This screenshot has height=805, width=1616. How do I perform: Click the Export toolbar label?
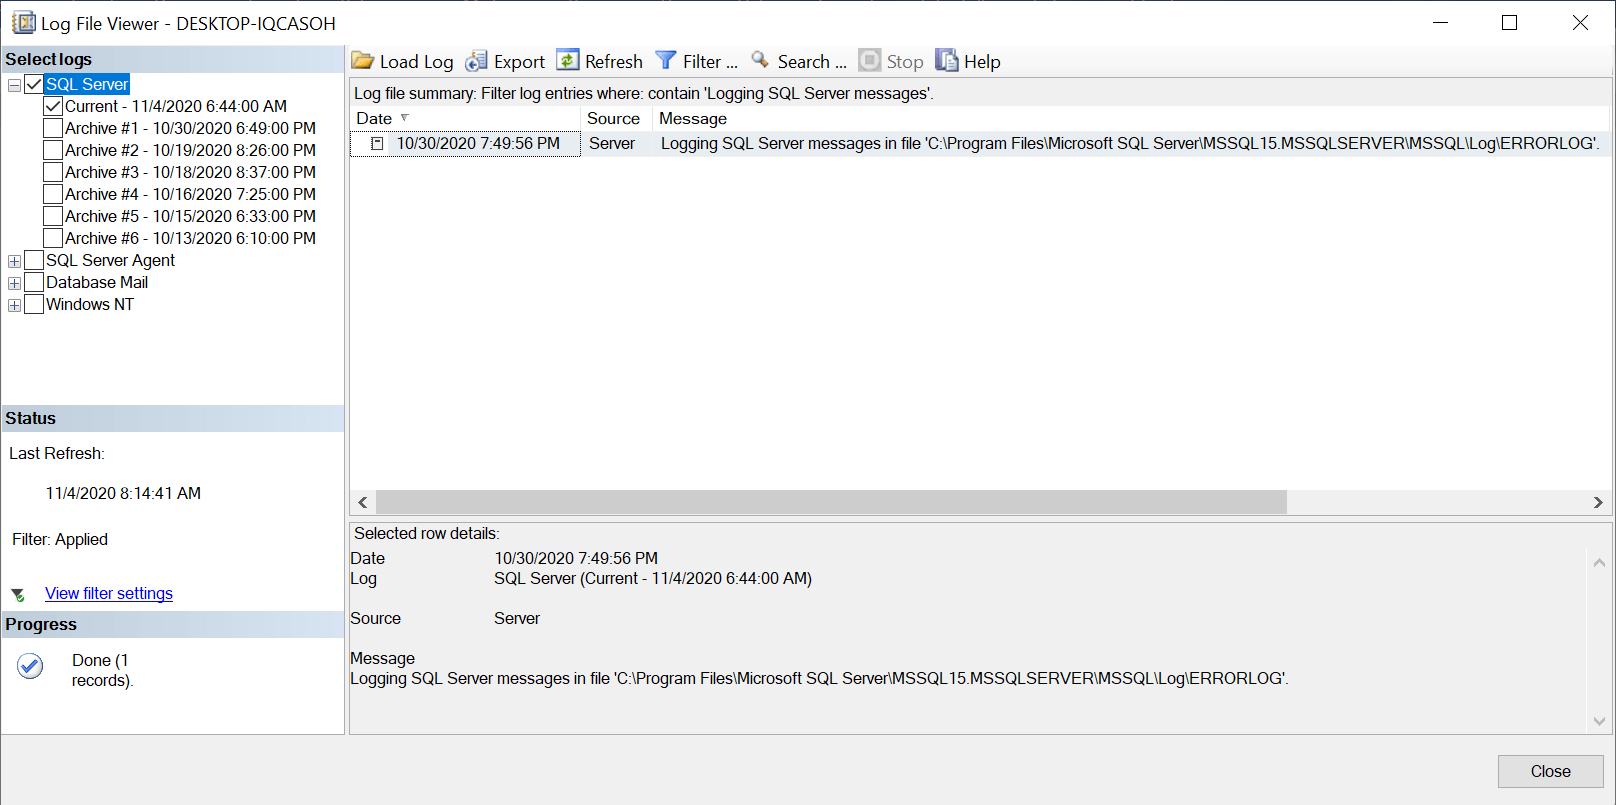click(x=519, y=62)
